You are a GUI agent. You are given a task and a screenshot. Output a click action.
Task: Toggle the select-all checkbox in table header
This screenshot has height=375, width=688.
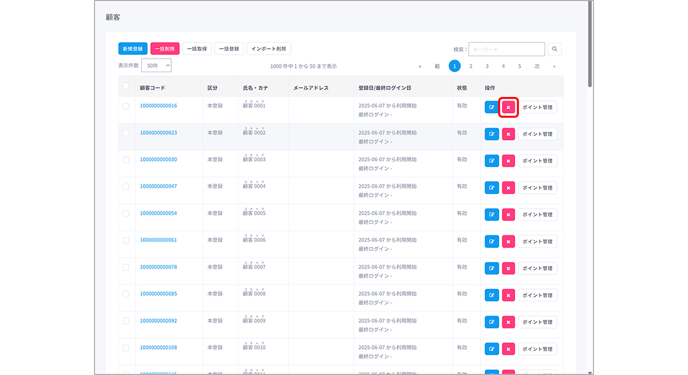[126, 86]
